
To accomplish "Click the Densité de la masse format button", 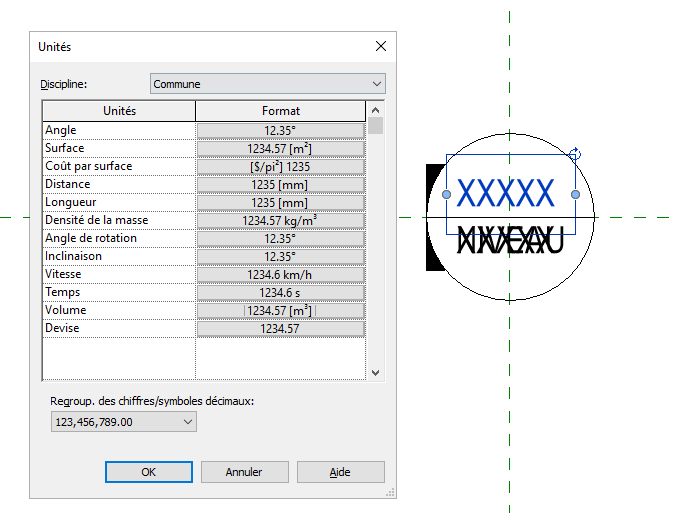I will (281, 221).
